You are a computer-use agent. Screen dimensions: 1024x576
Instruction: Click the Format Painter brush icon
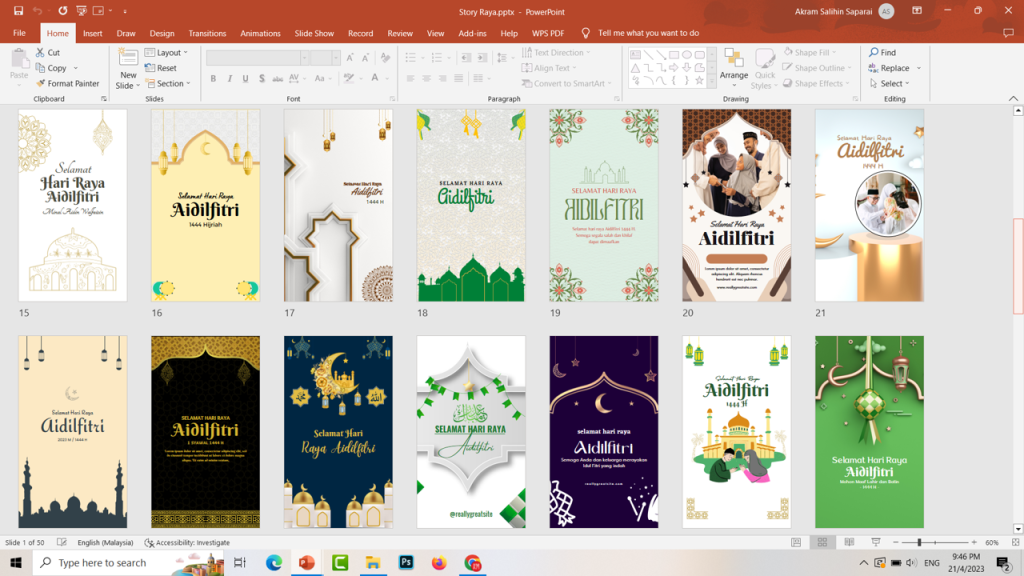coord(40,84)
